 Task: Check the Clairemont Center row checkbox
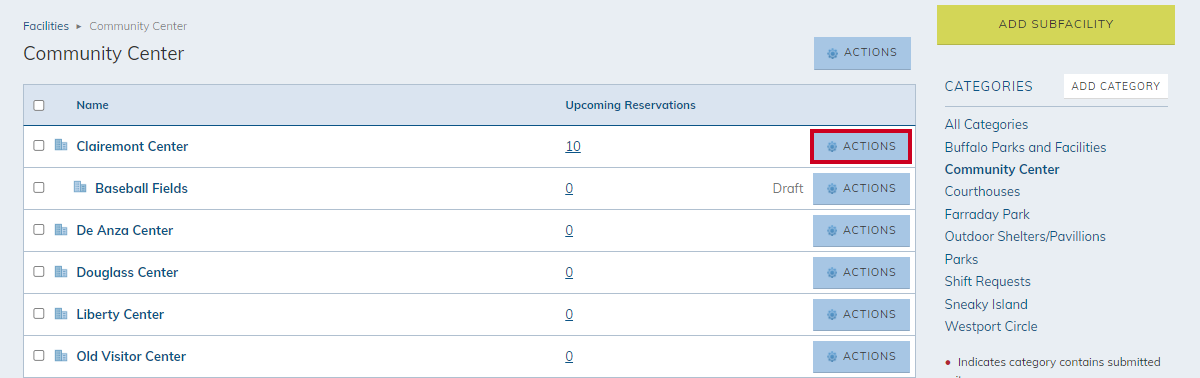(x=39, y=145)
